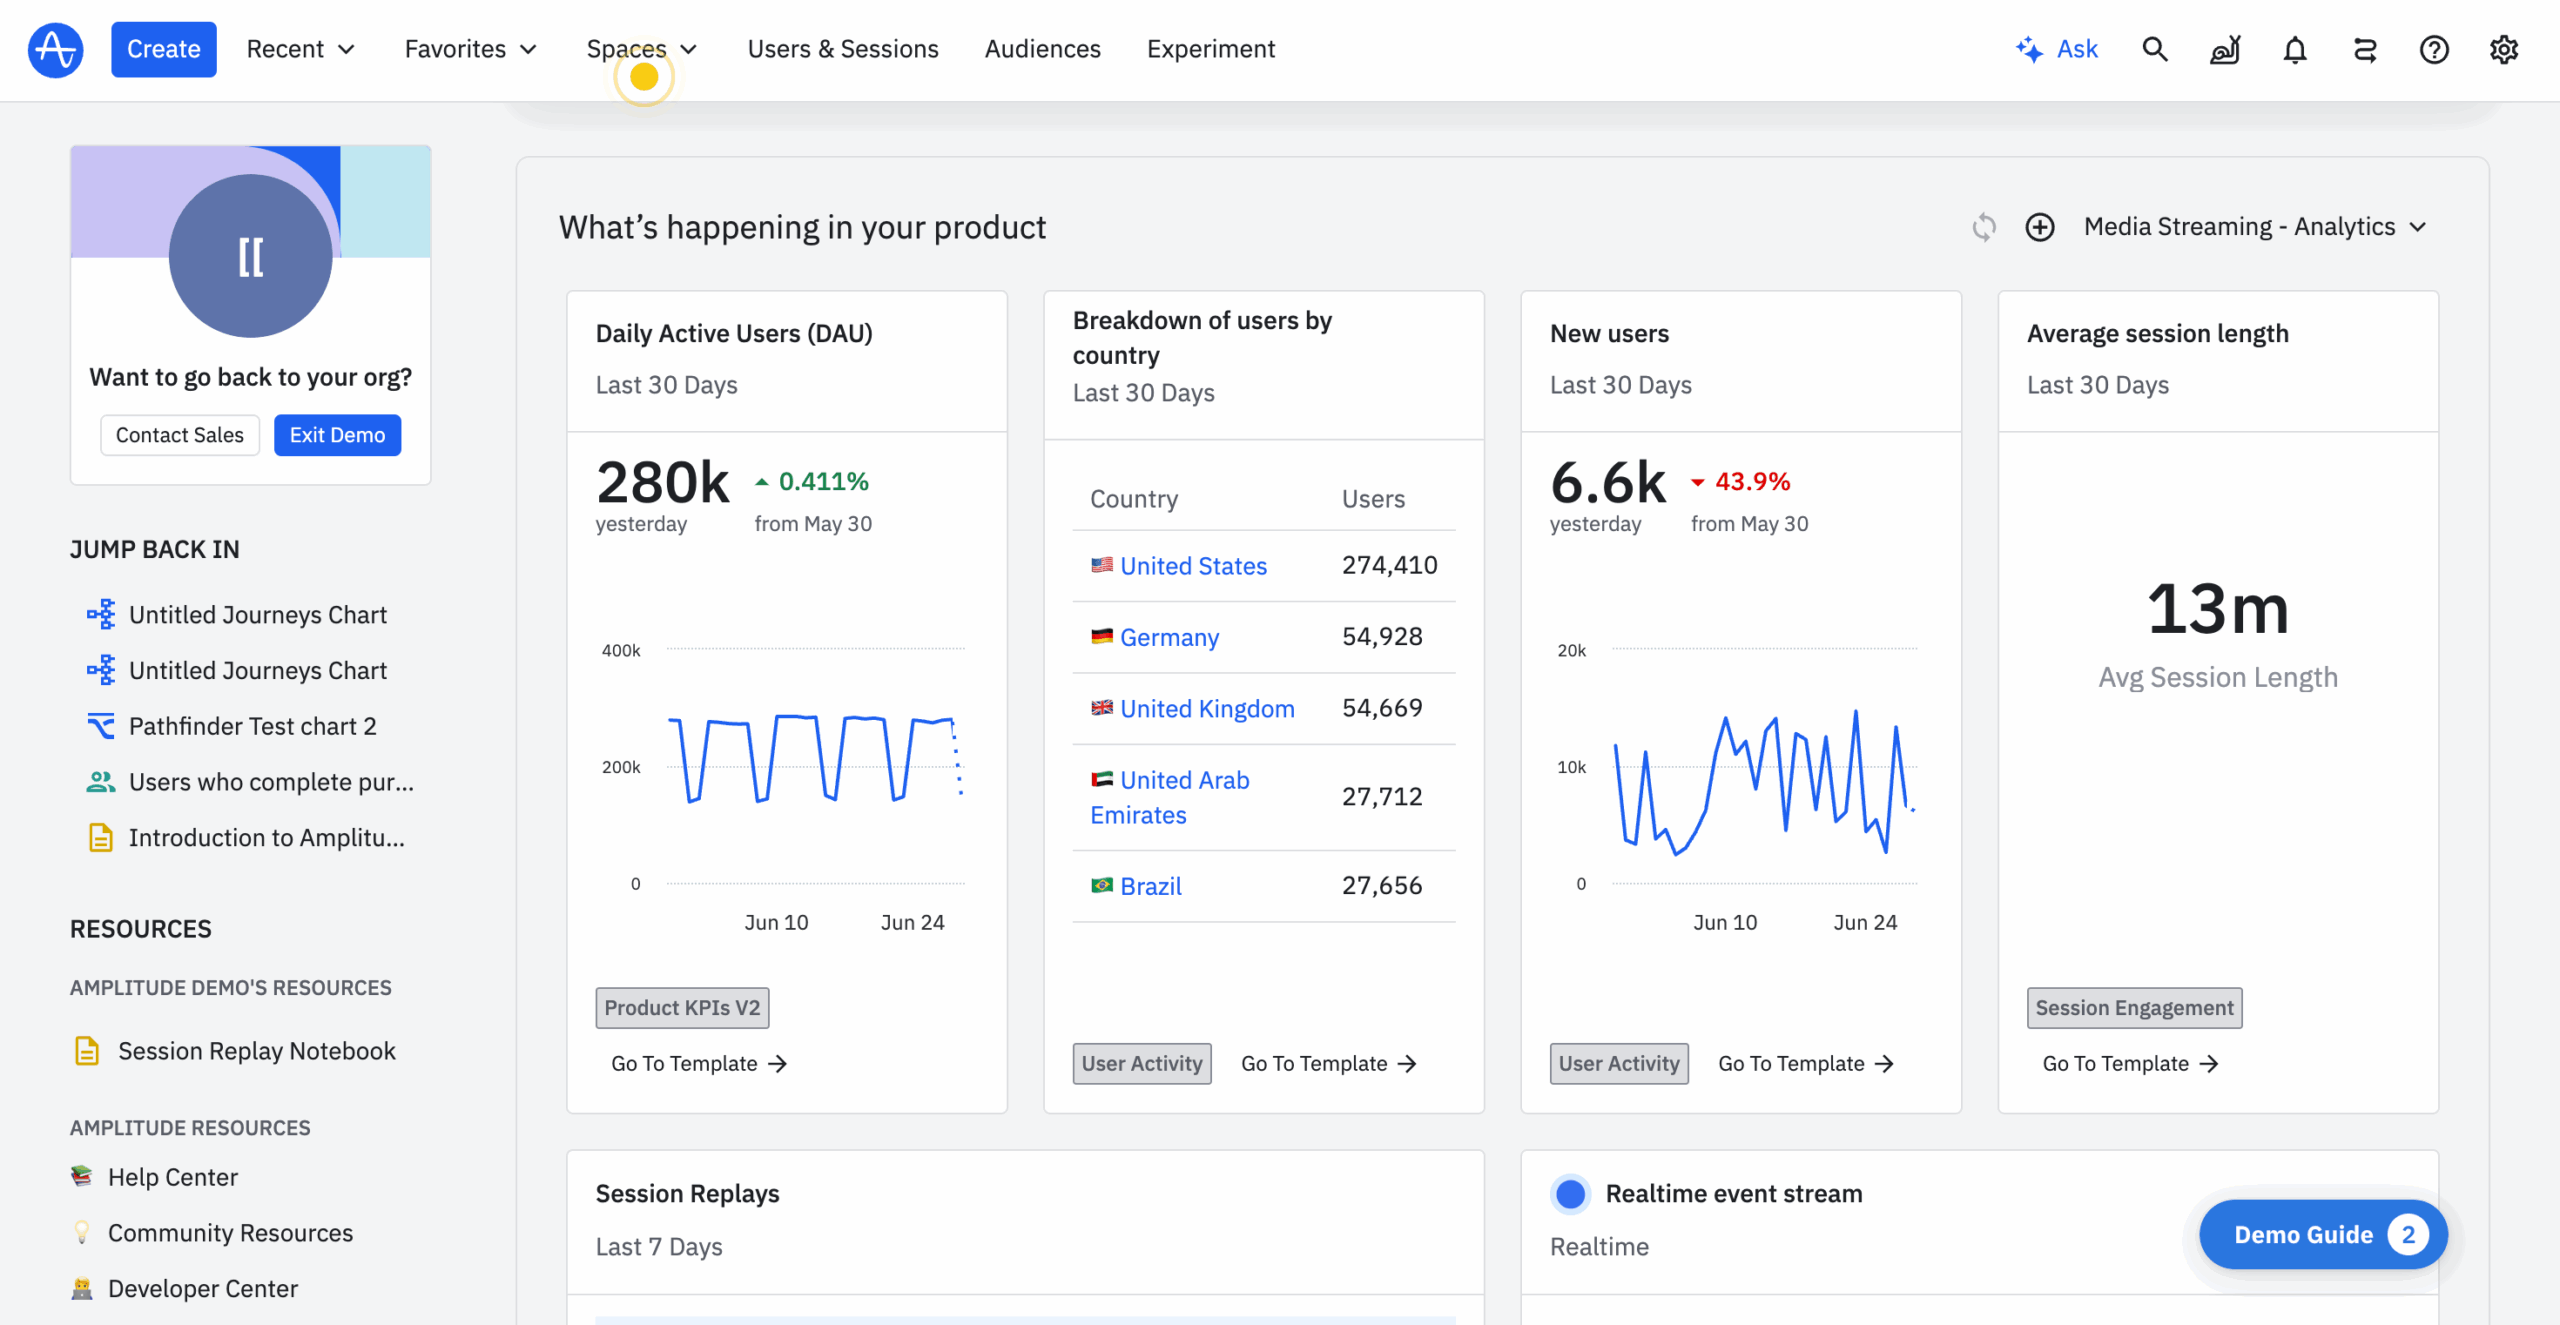Expand the Favorites dropdown menu
2560x1325 pixels.
tap(470, 49)
